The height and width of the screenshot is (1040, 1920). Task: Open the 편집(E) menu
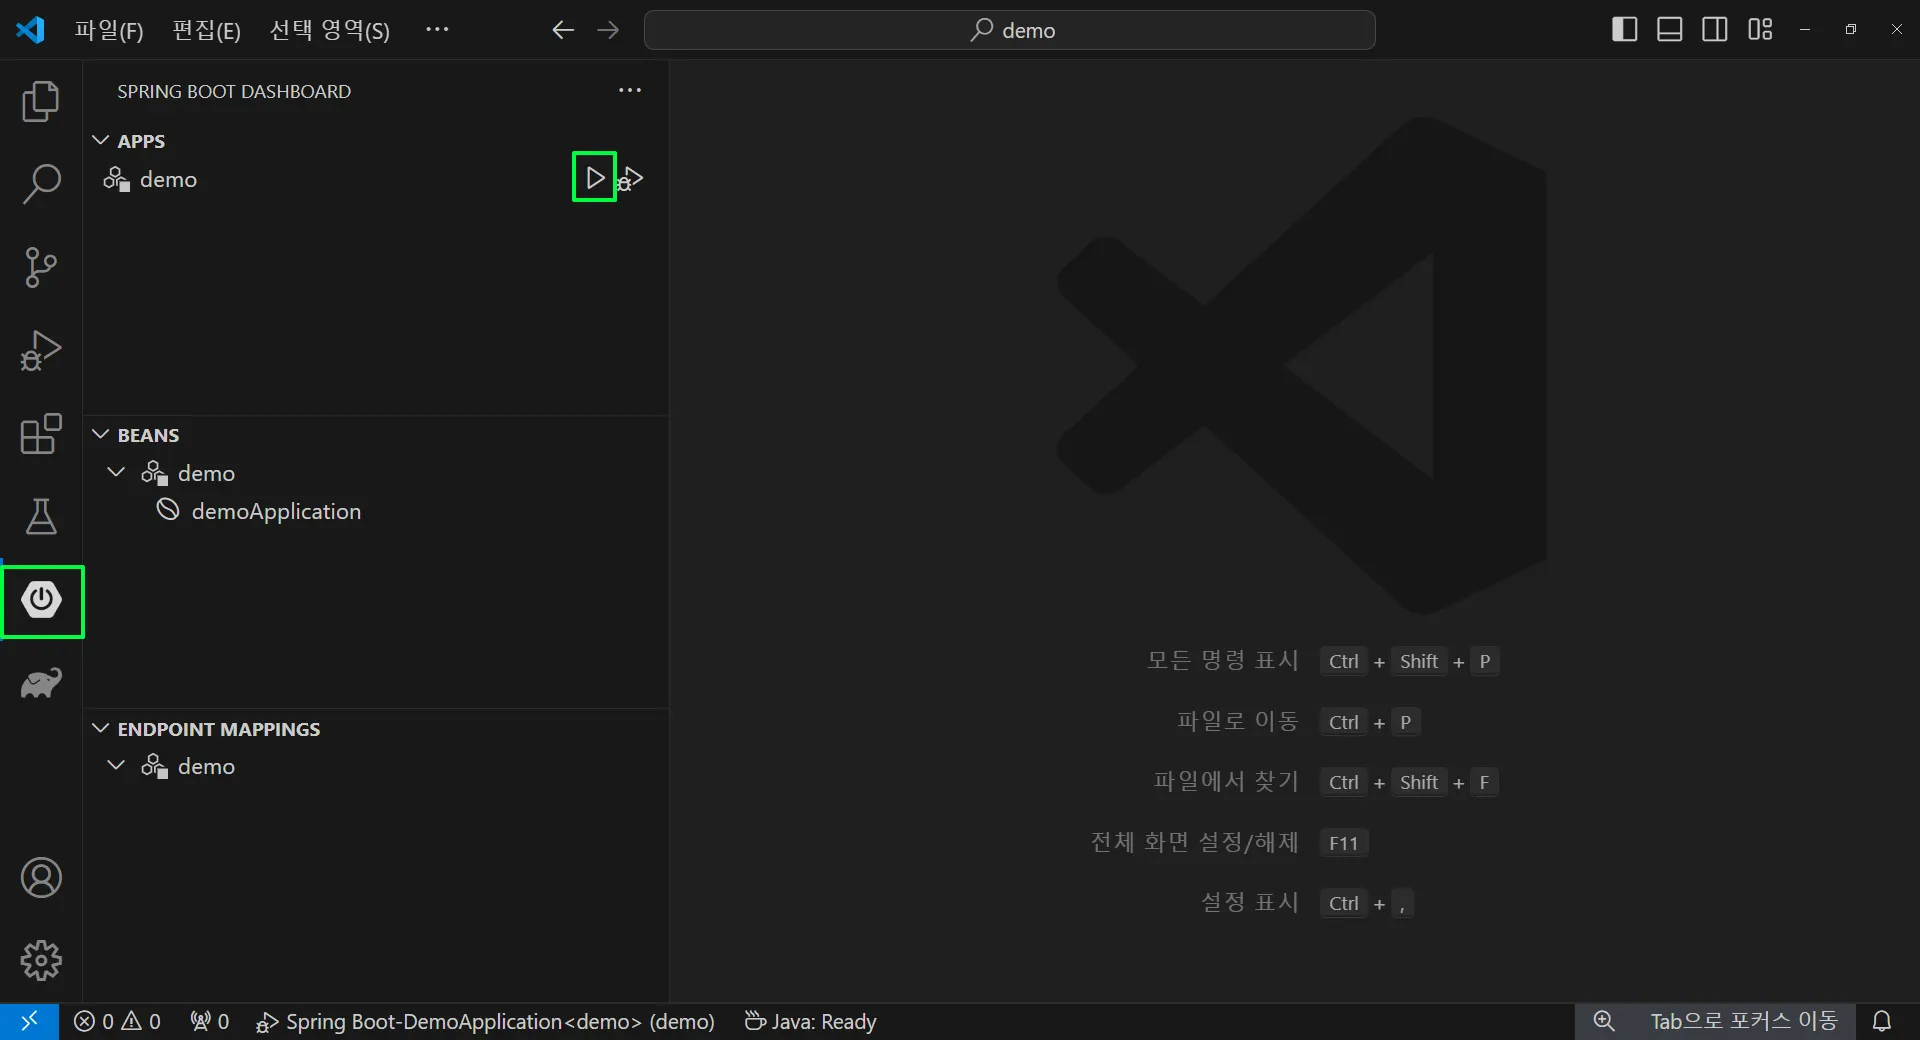(206, 30)
